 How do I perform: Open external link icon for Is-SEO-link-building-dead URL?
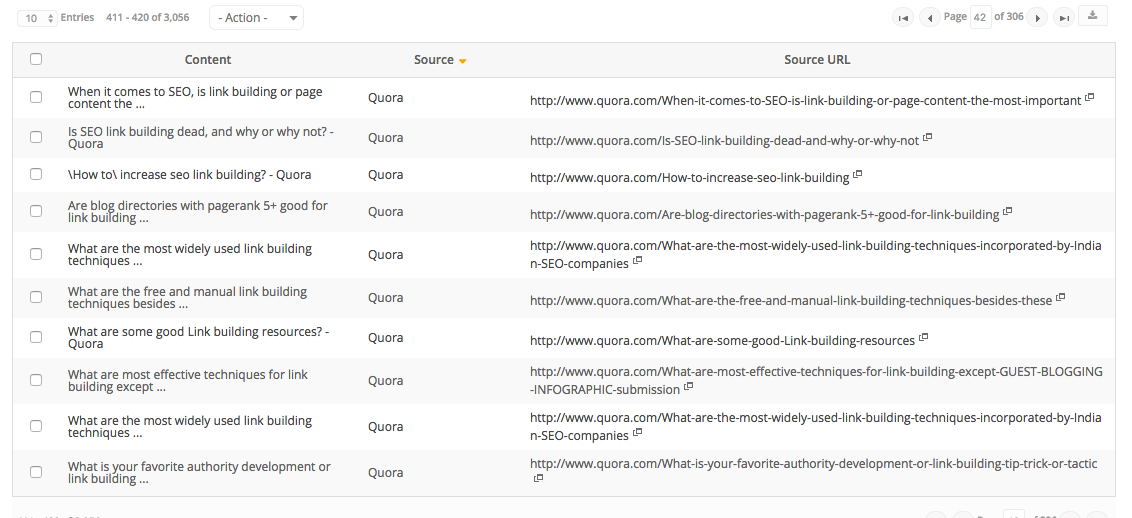click(x=928, y=137)
